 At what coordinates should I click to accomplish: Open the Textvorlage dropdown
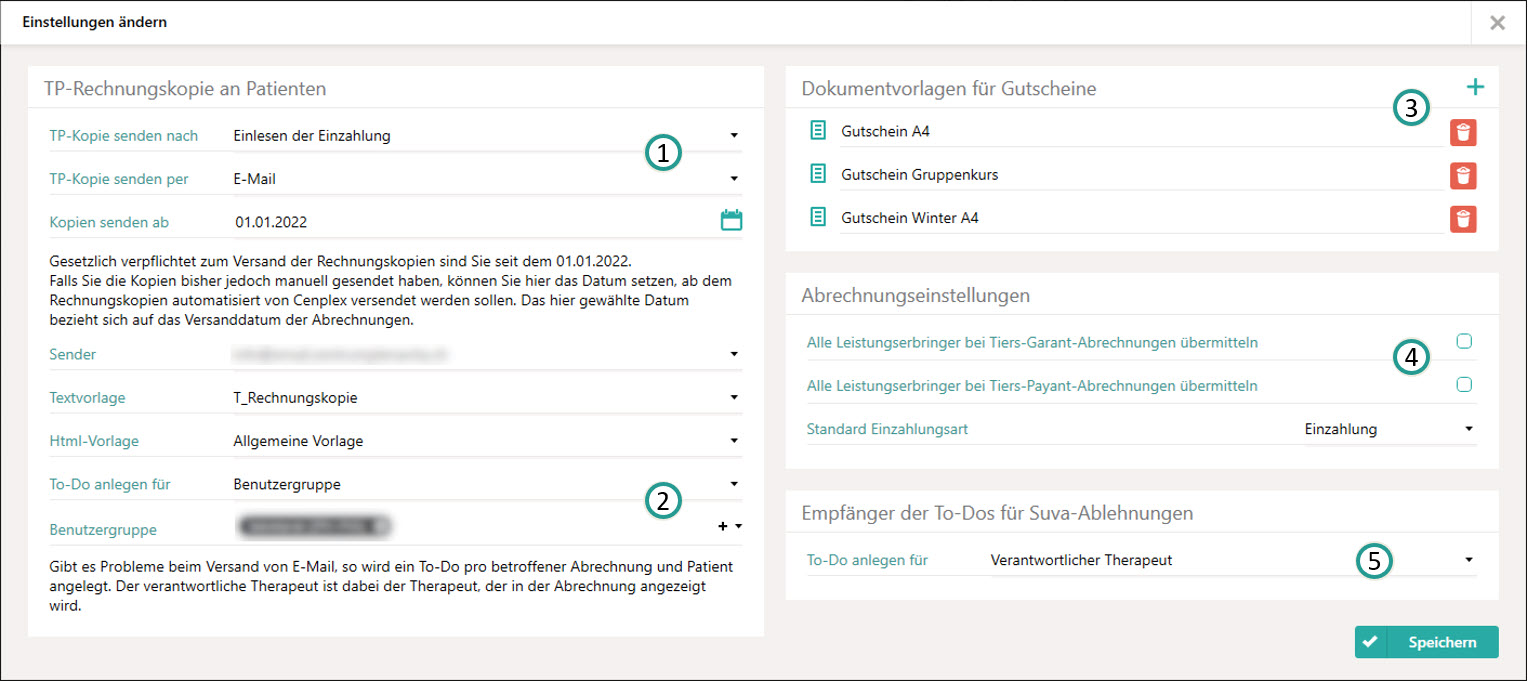click(x=486, y=398)
